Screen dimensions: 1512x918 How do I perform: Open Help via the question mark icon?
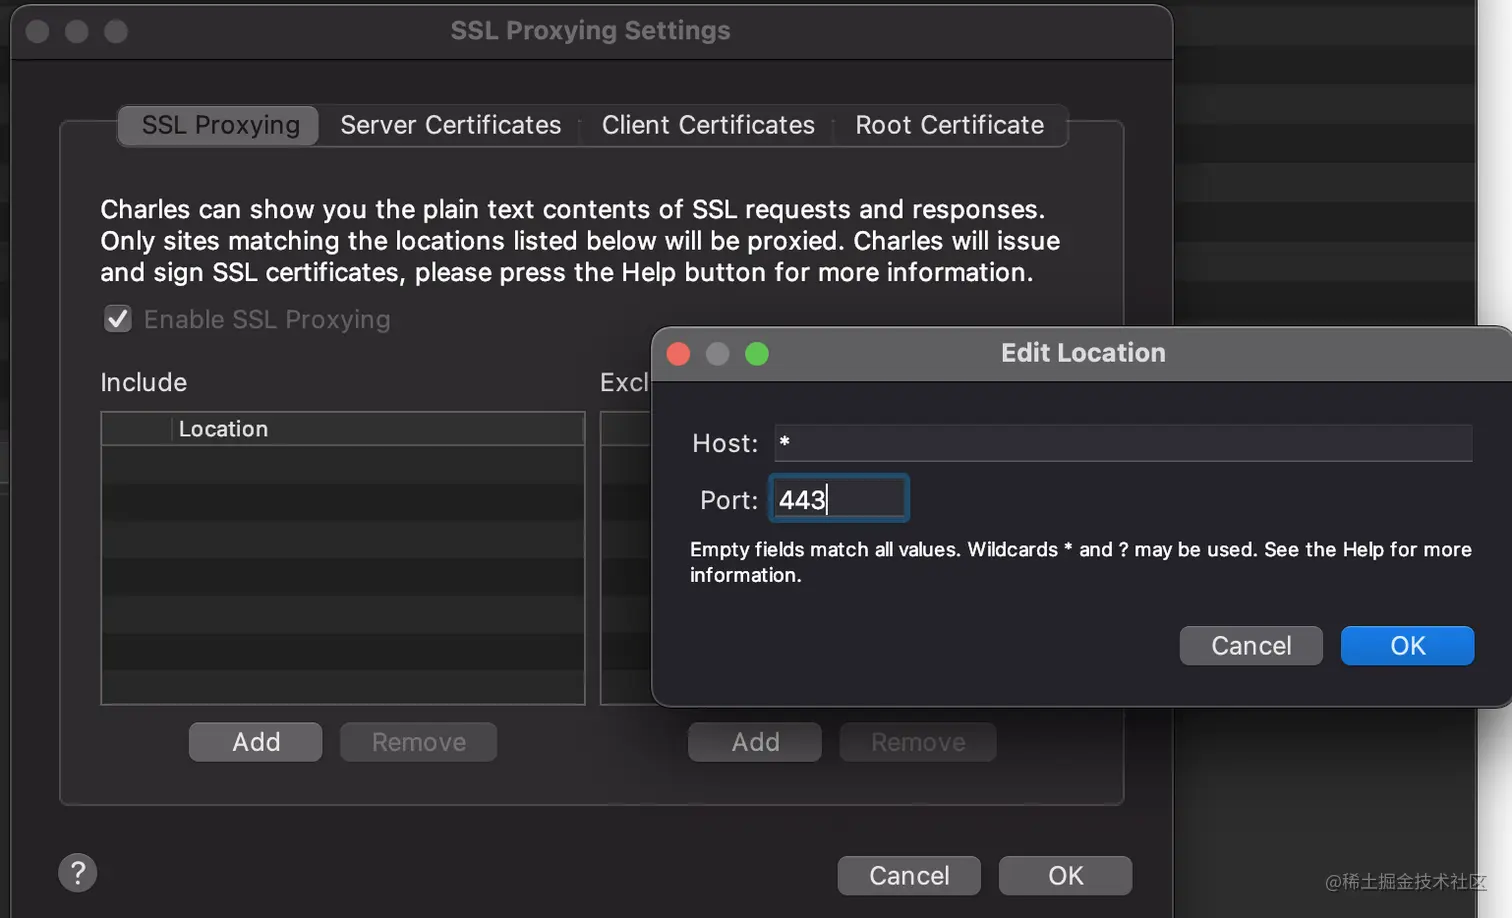click(x=78, y=872)
